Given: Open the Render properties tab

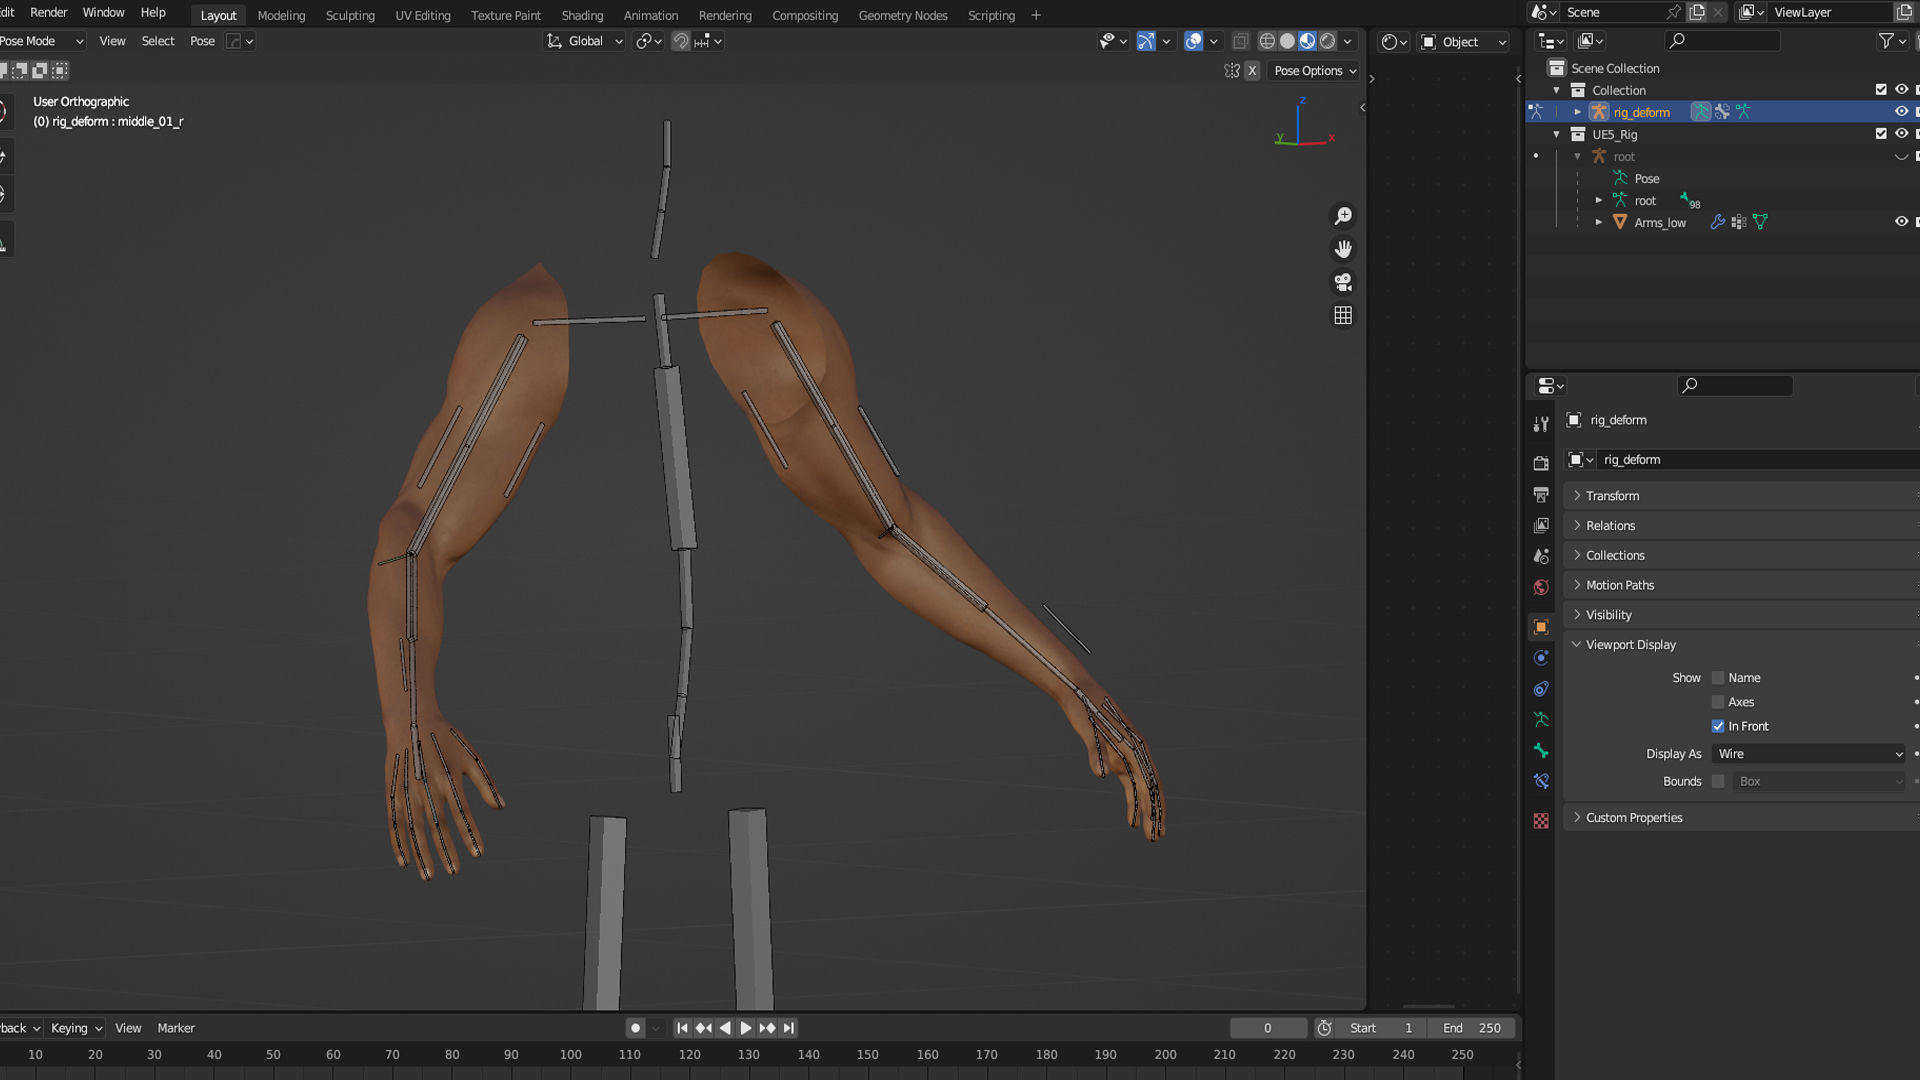Looking at the screenshot, I should pyautogui.click(x=1541, y=463).
